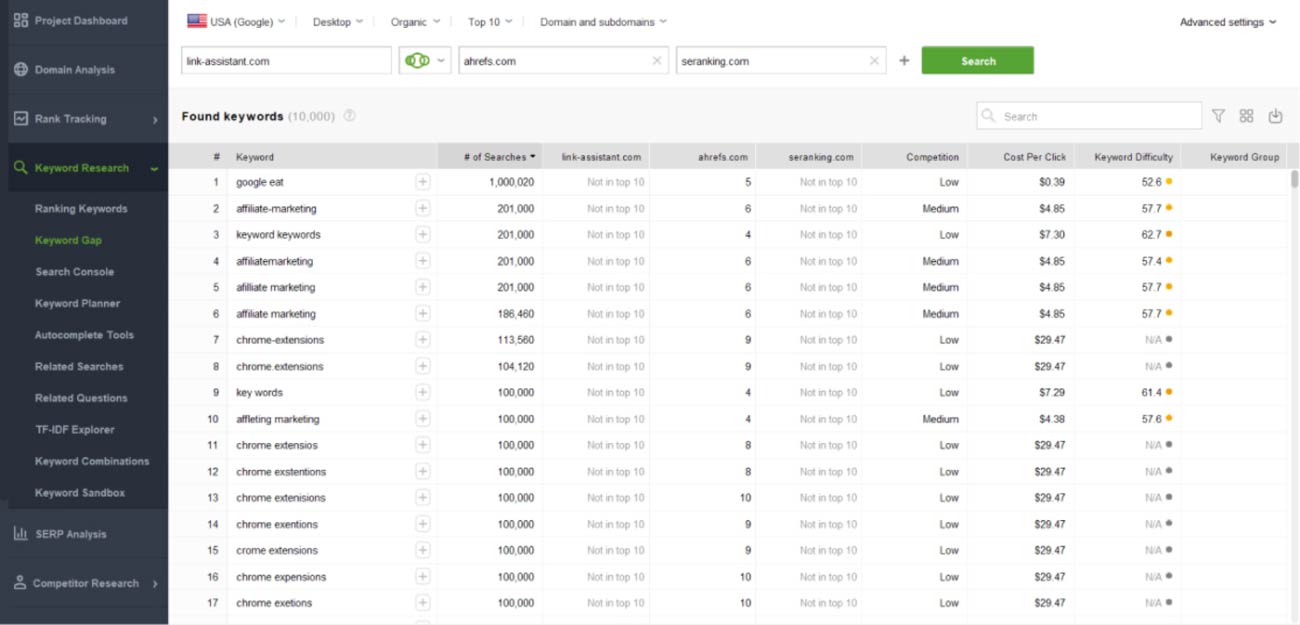This screenshot has height=625, width=1300.
Task: Open the filter funnel icon
Action: tap(1218, 116)
